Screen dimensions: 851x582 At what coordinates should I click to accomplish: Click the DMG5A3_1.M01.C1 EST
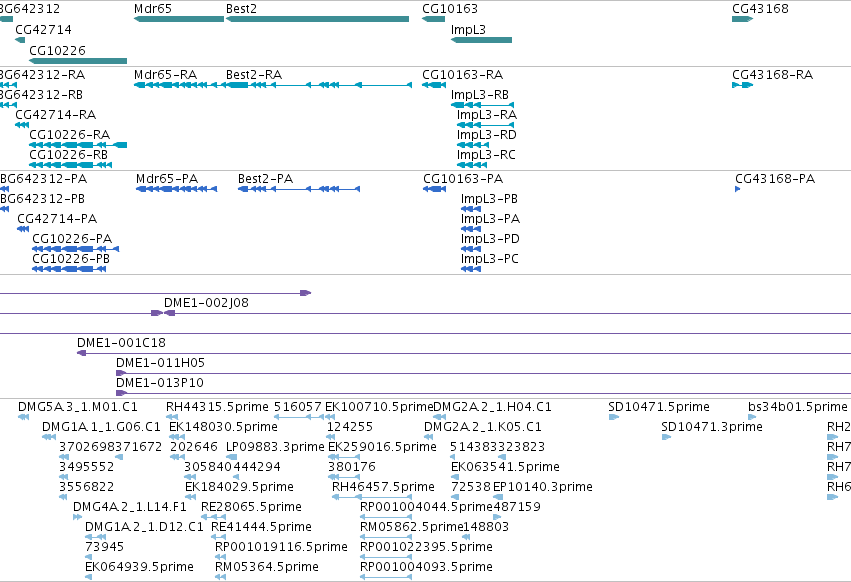pos(23,417)
